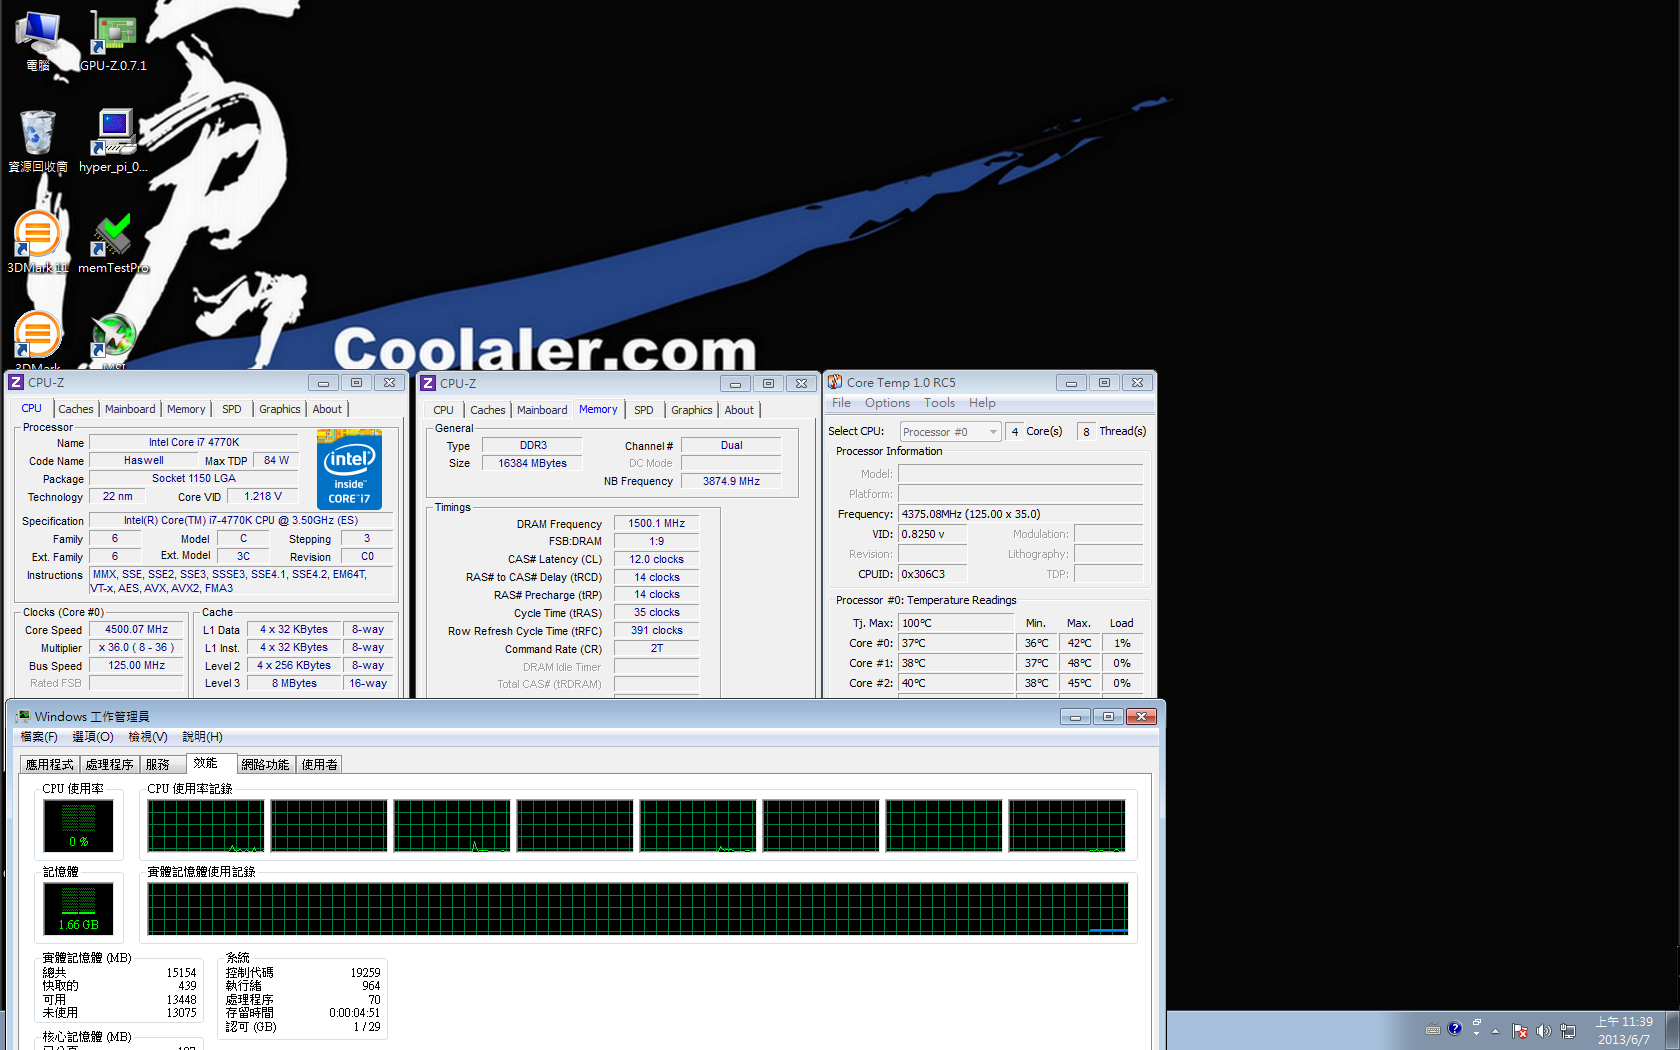Viewport: 1680px width, 1050px height.
Task: Open the network tray icon
Action: (x=1567, y=1031)
